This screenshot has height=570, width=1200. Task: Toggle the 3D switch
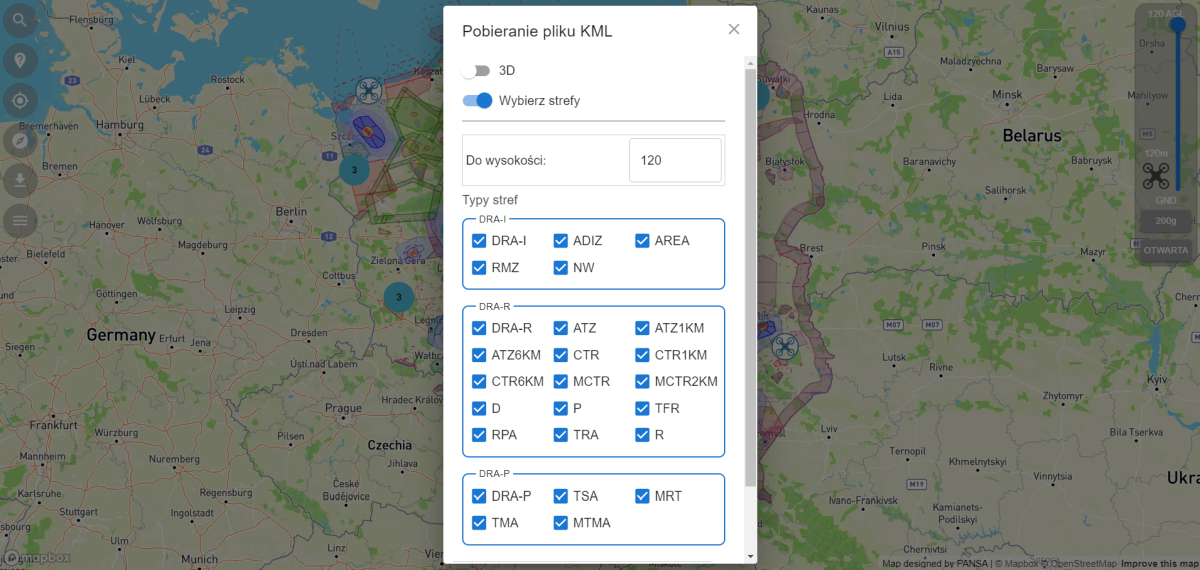pyautogui.click(x=476, y=71)
